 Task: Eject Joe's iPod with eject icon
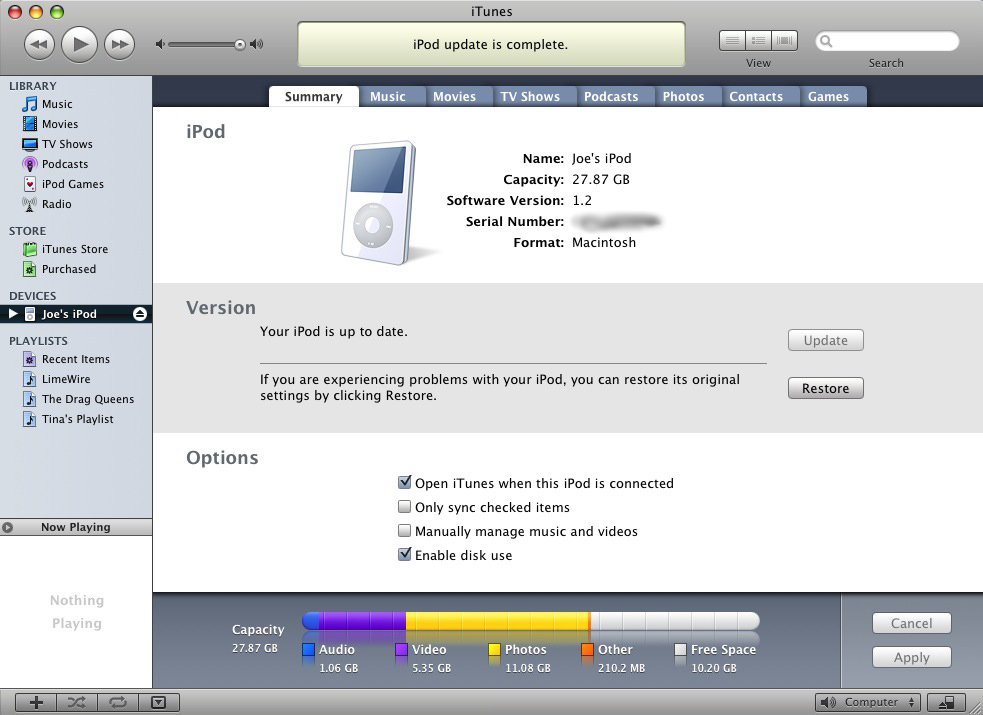coord(140,314)
